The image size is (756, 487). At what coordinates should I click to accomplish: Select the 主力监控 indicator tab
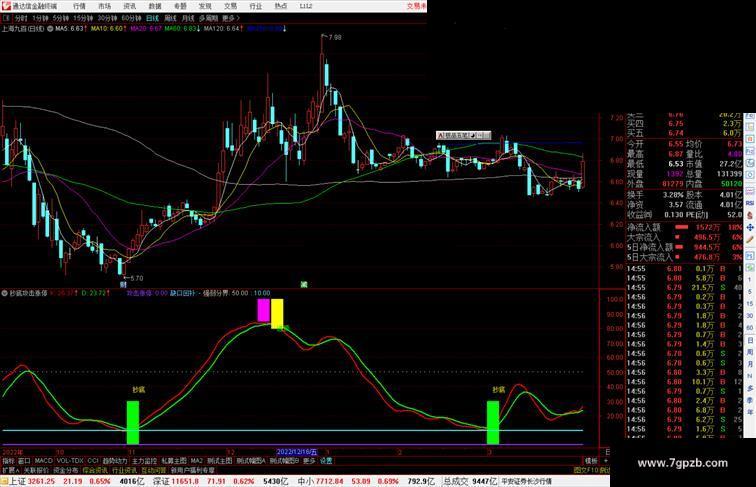[x=144, y=461]
